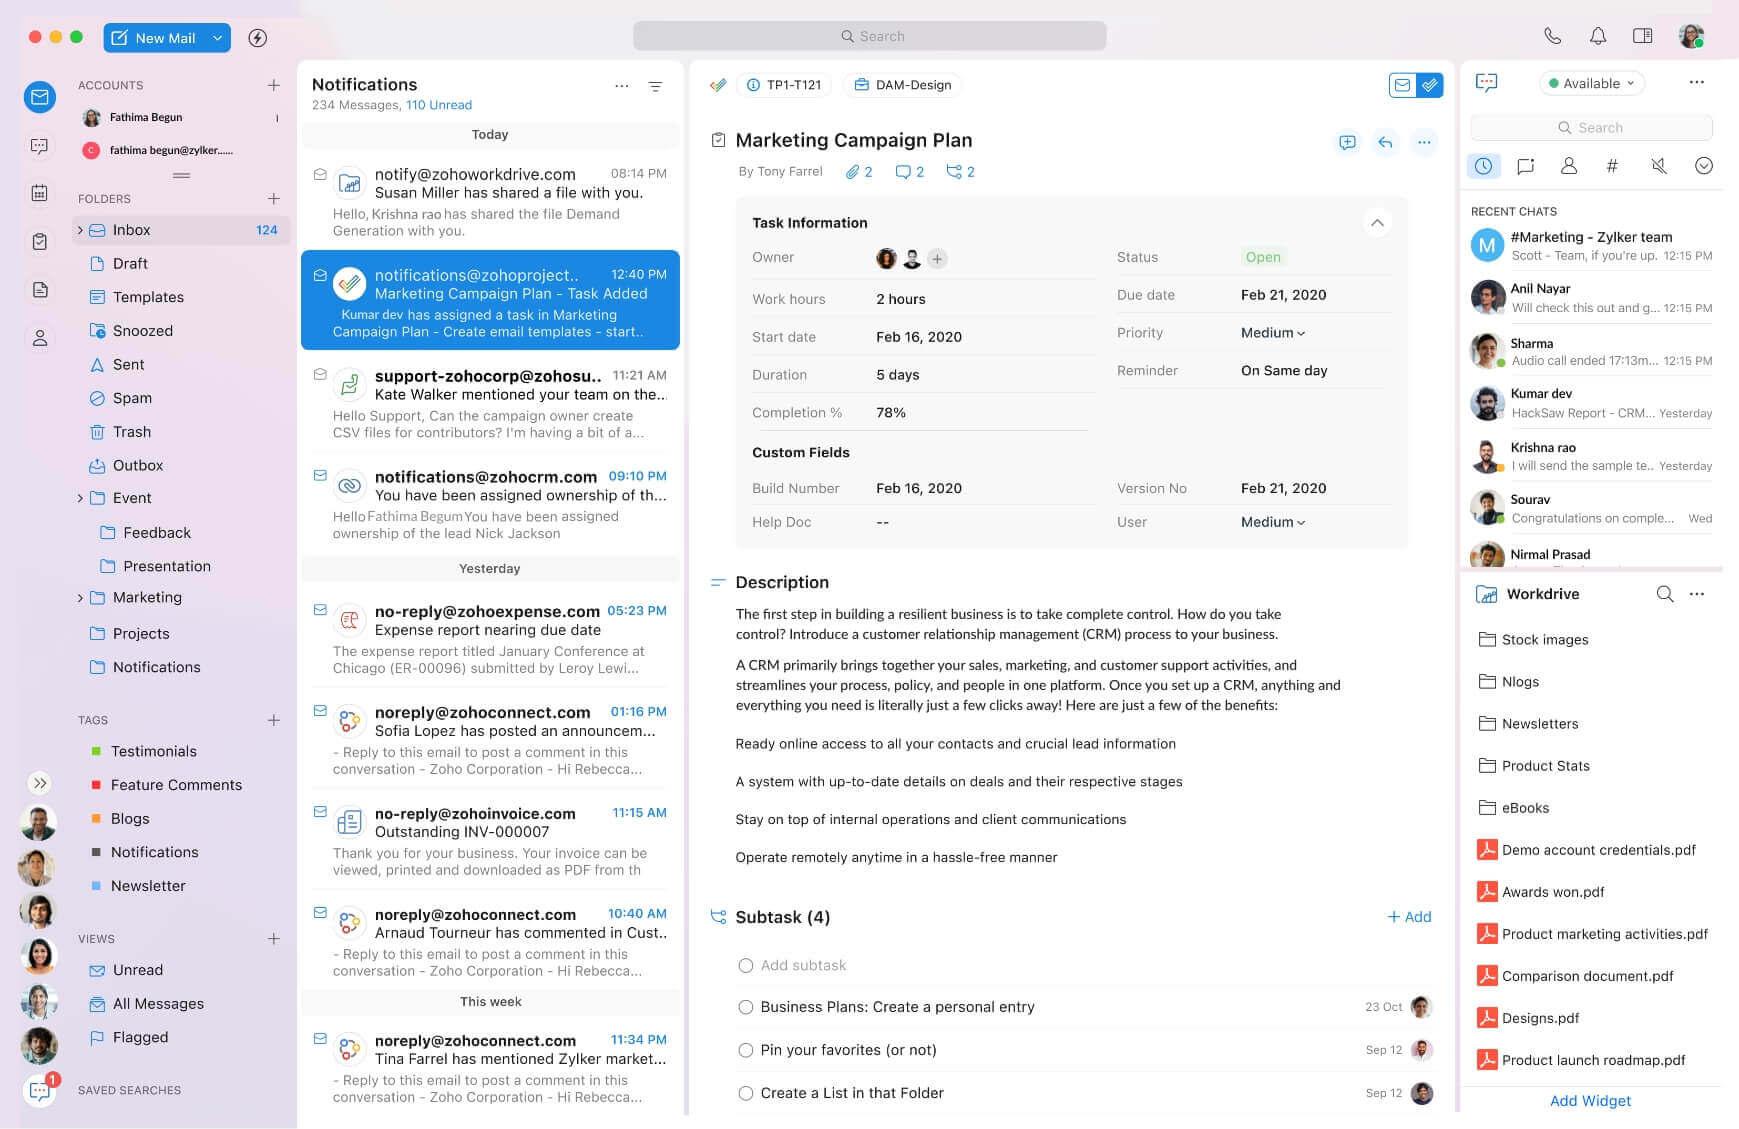The image size is (1739, 1129).
Task: Open the User Medium dropdown
Action: coord(1273,522)
